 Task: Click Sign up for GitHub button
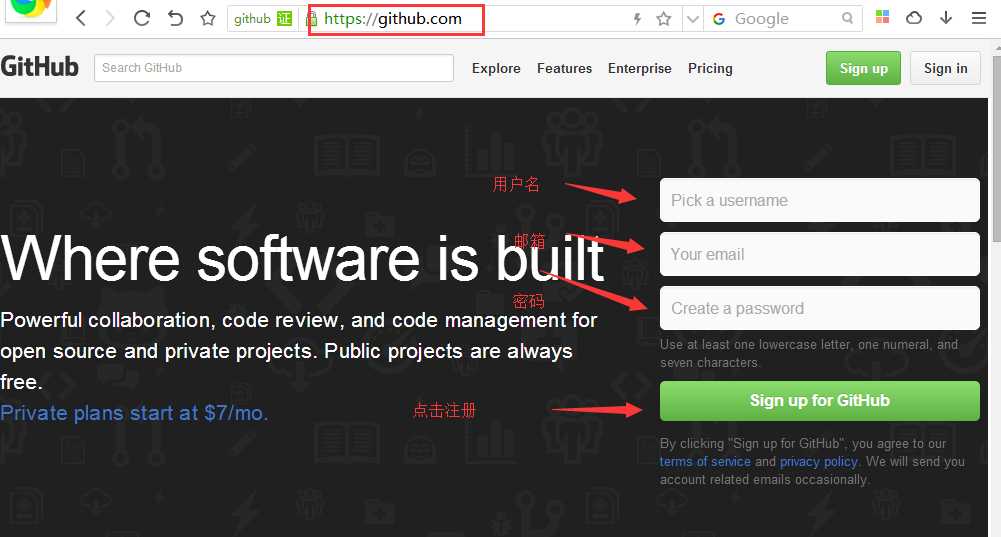point(820,401)
